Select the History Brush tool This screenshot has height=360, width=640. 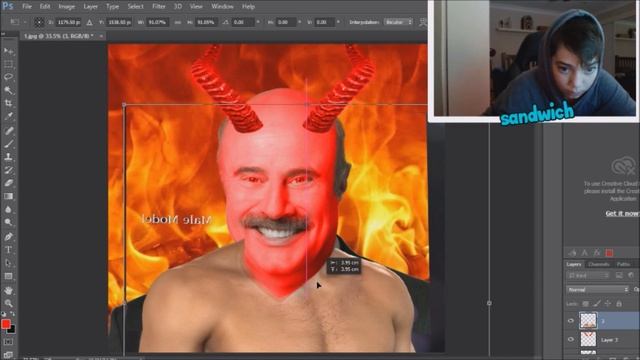(x=8, y=170)
